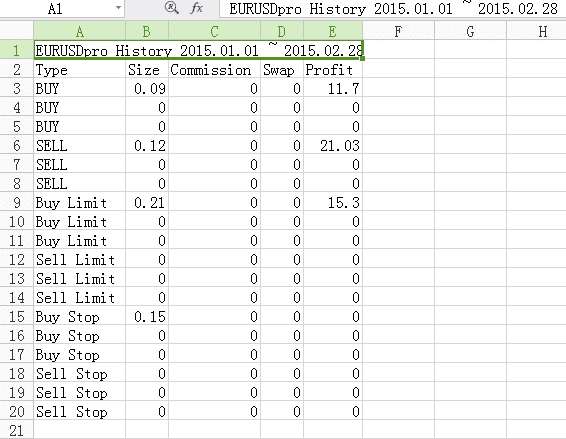Image resolution: width=566 pixels, height=439 pixels.
Task: Select the BUY cell in row 3
Action: click(x=80, y=88)
